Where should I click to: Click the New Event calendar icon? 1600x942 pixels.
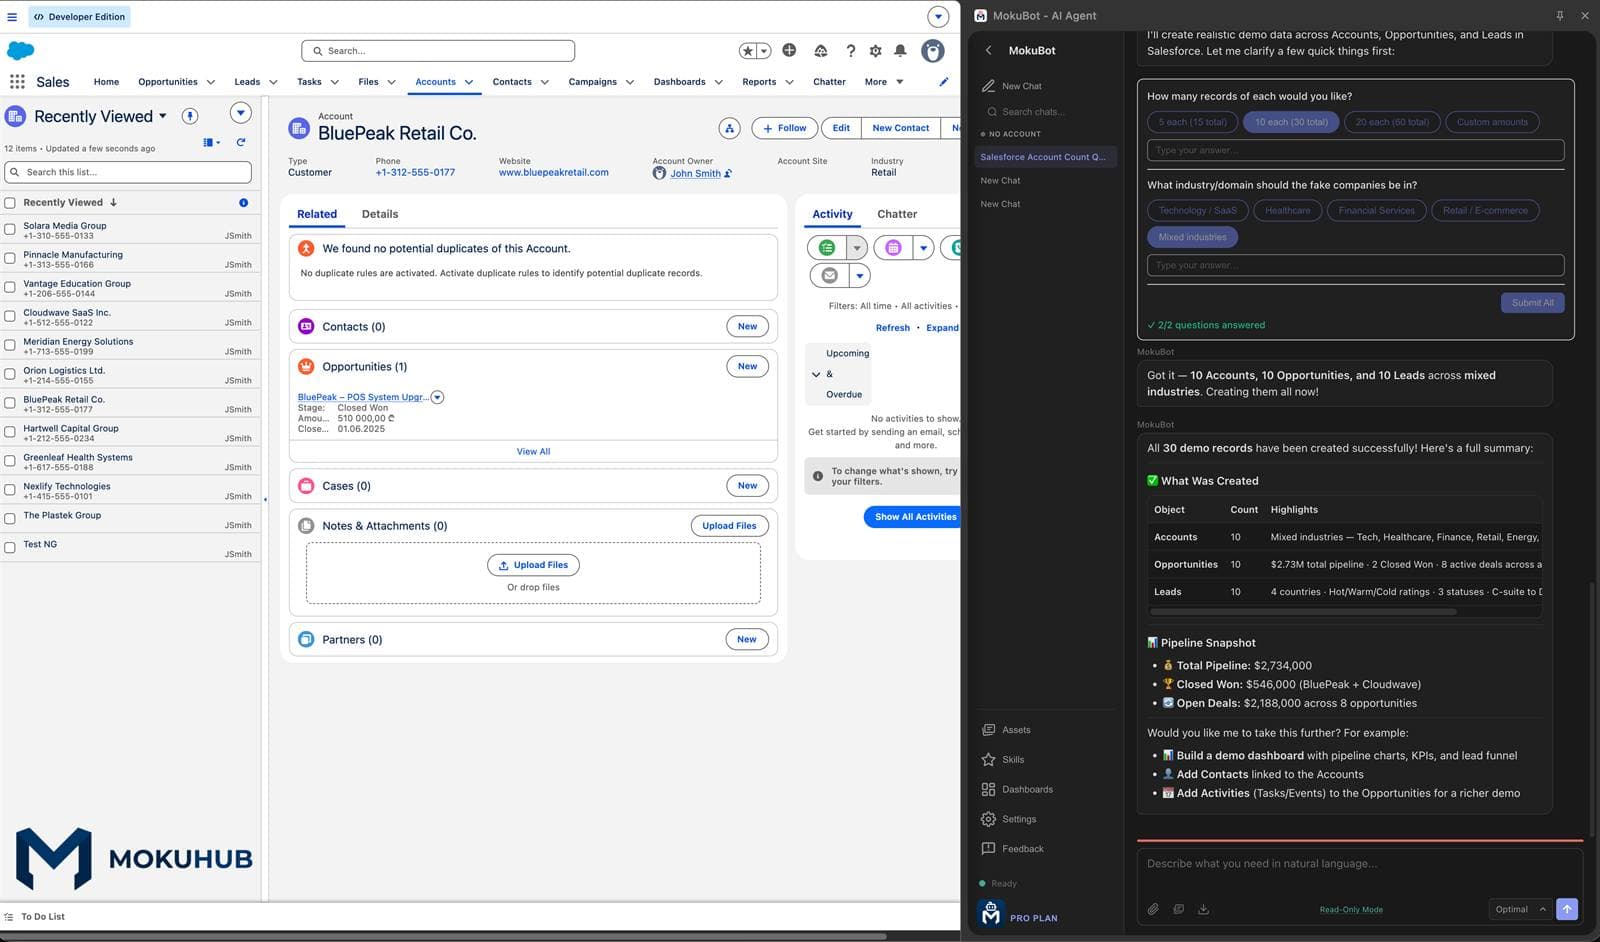(893, 247)
